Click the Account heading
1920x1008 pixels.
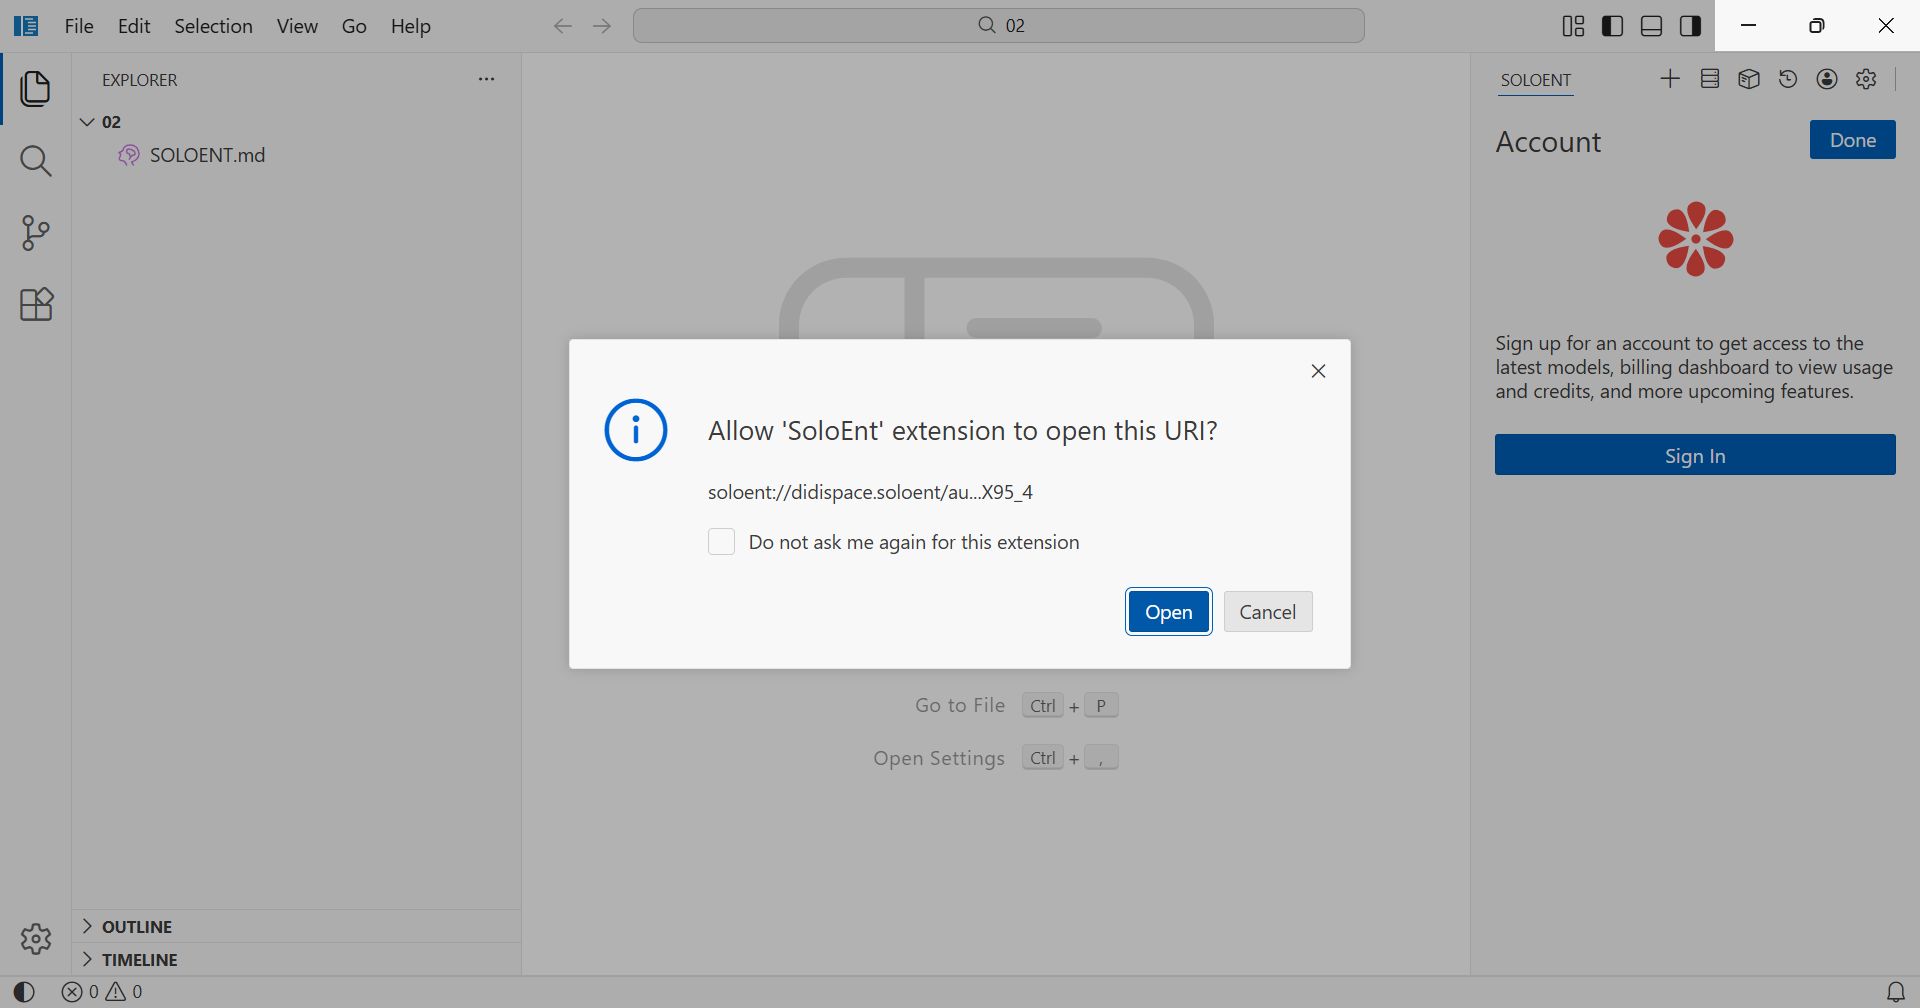click(x=1548, y=142)
